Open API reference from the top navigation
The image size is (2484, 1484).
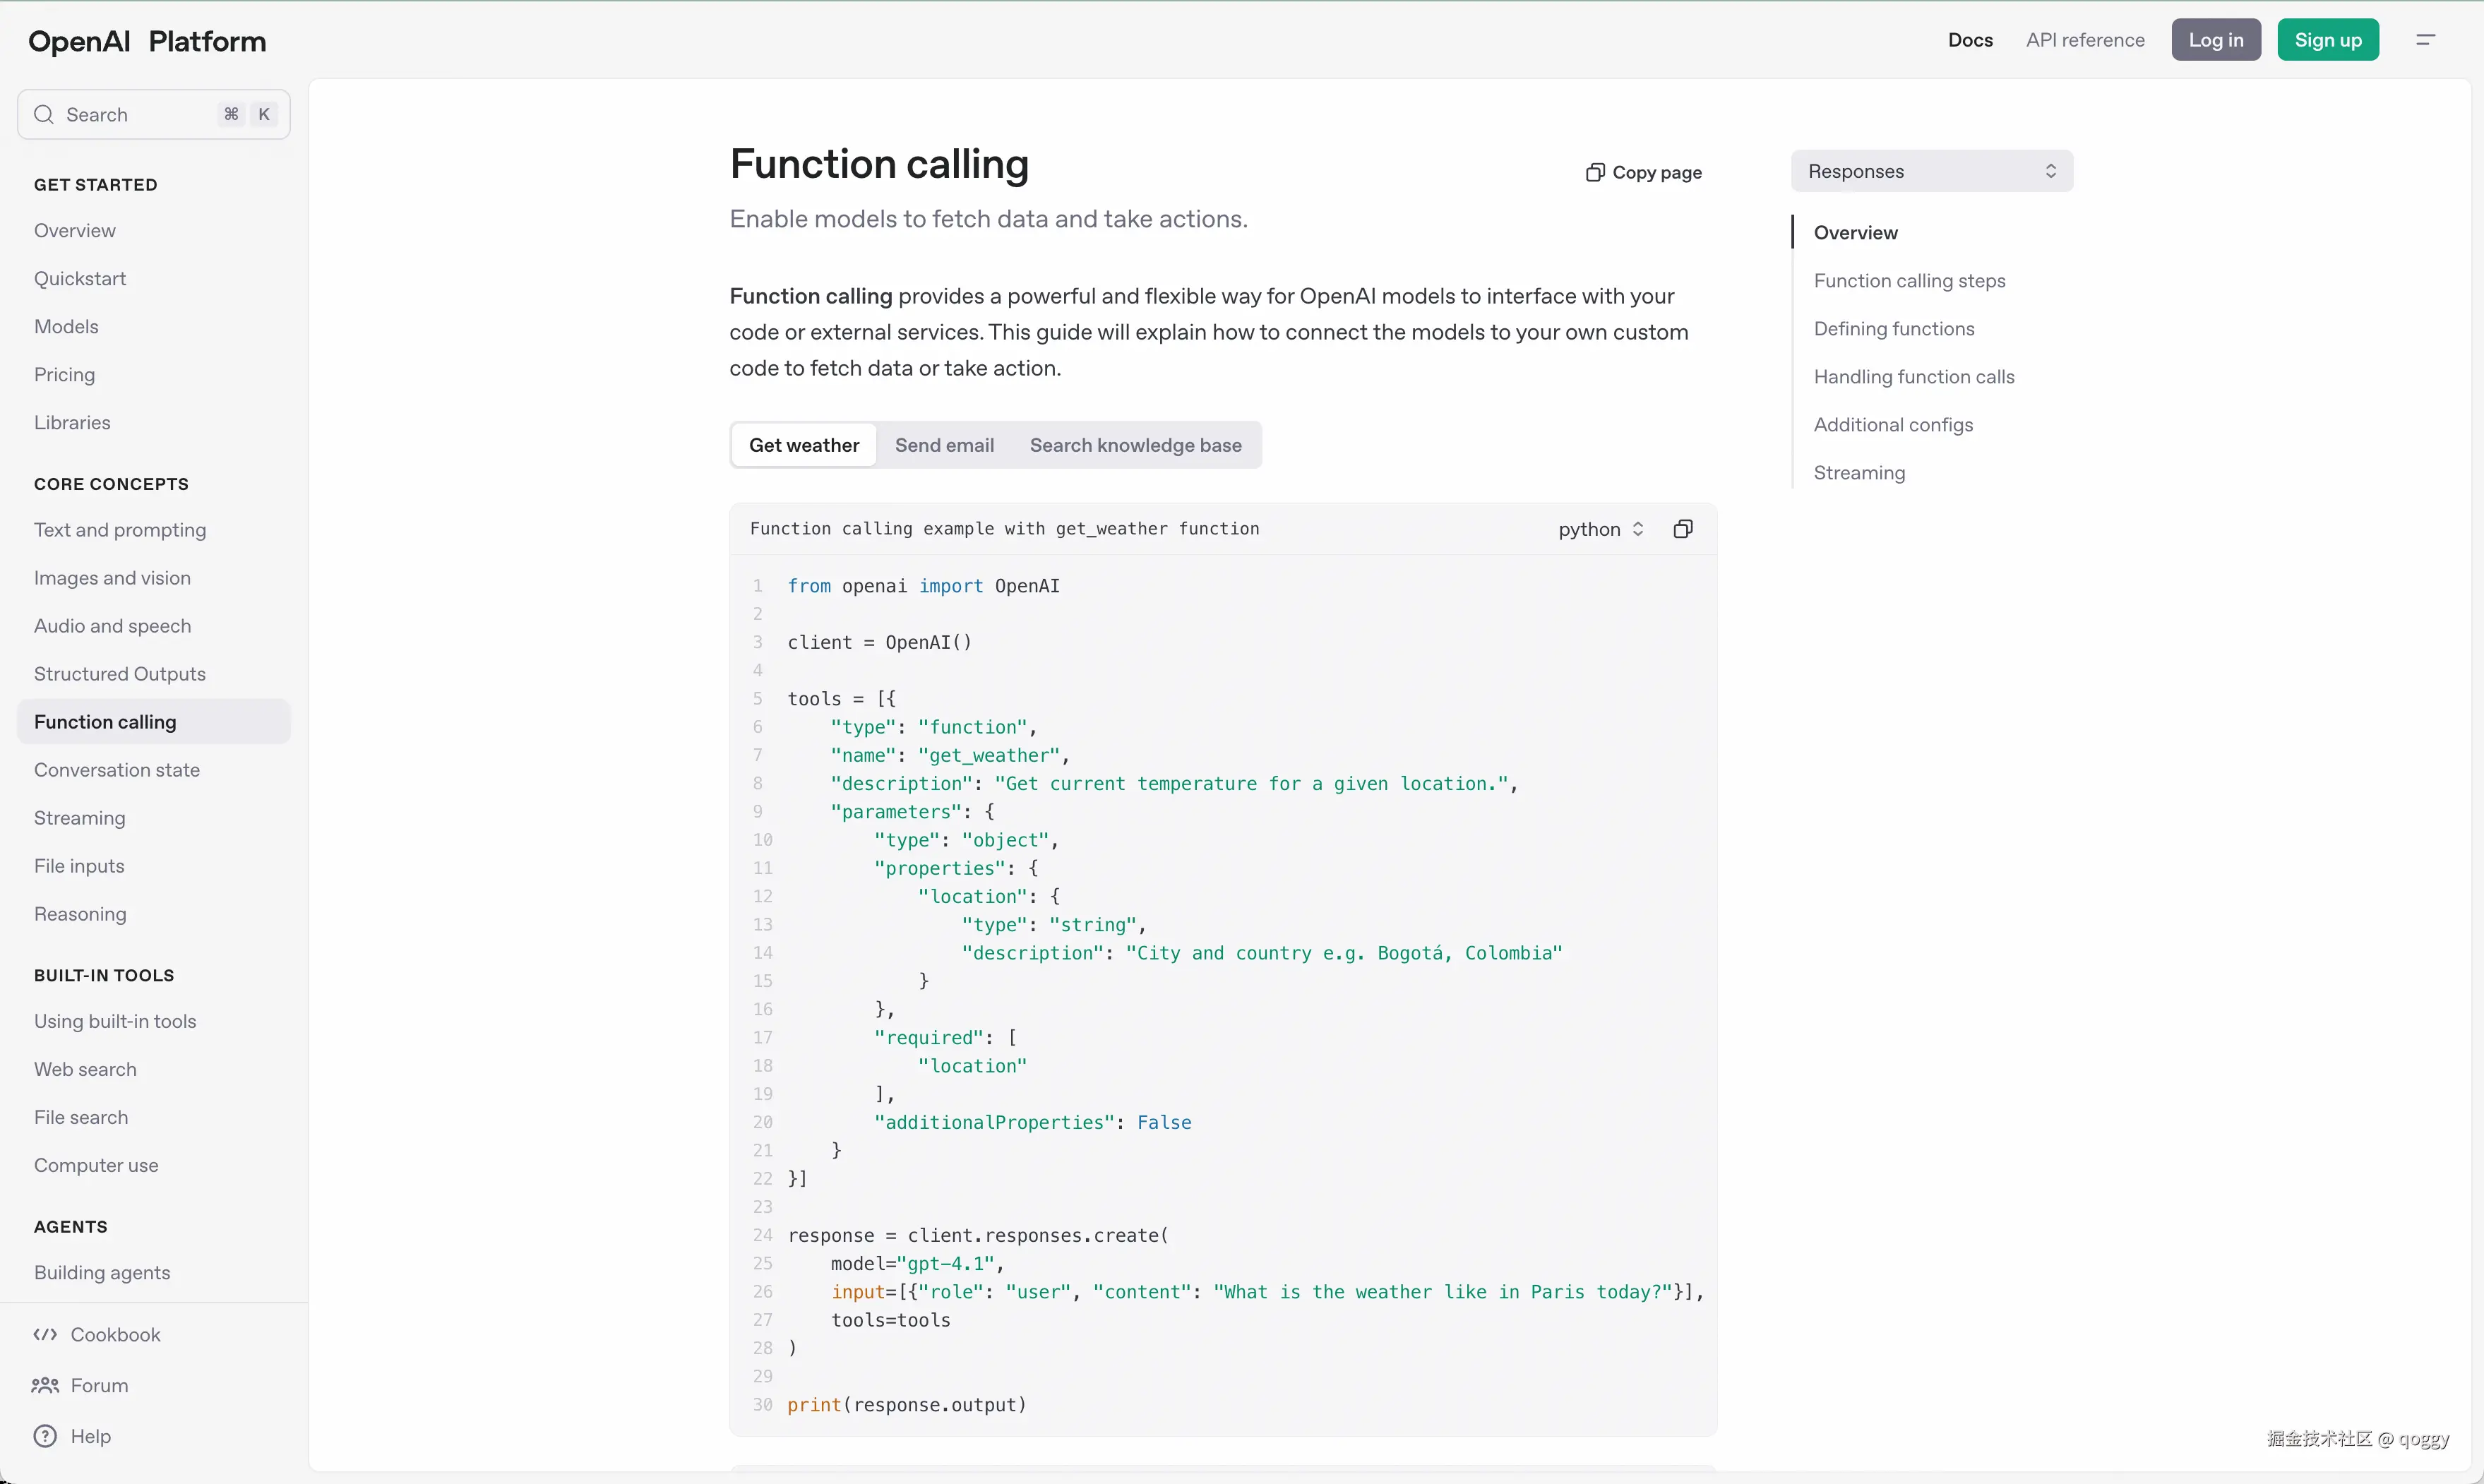(2085, 40)
